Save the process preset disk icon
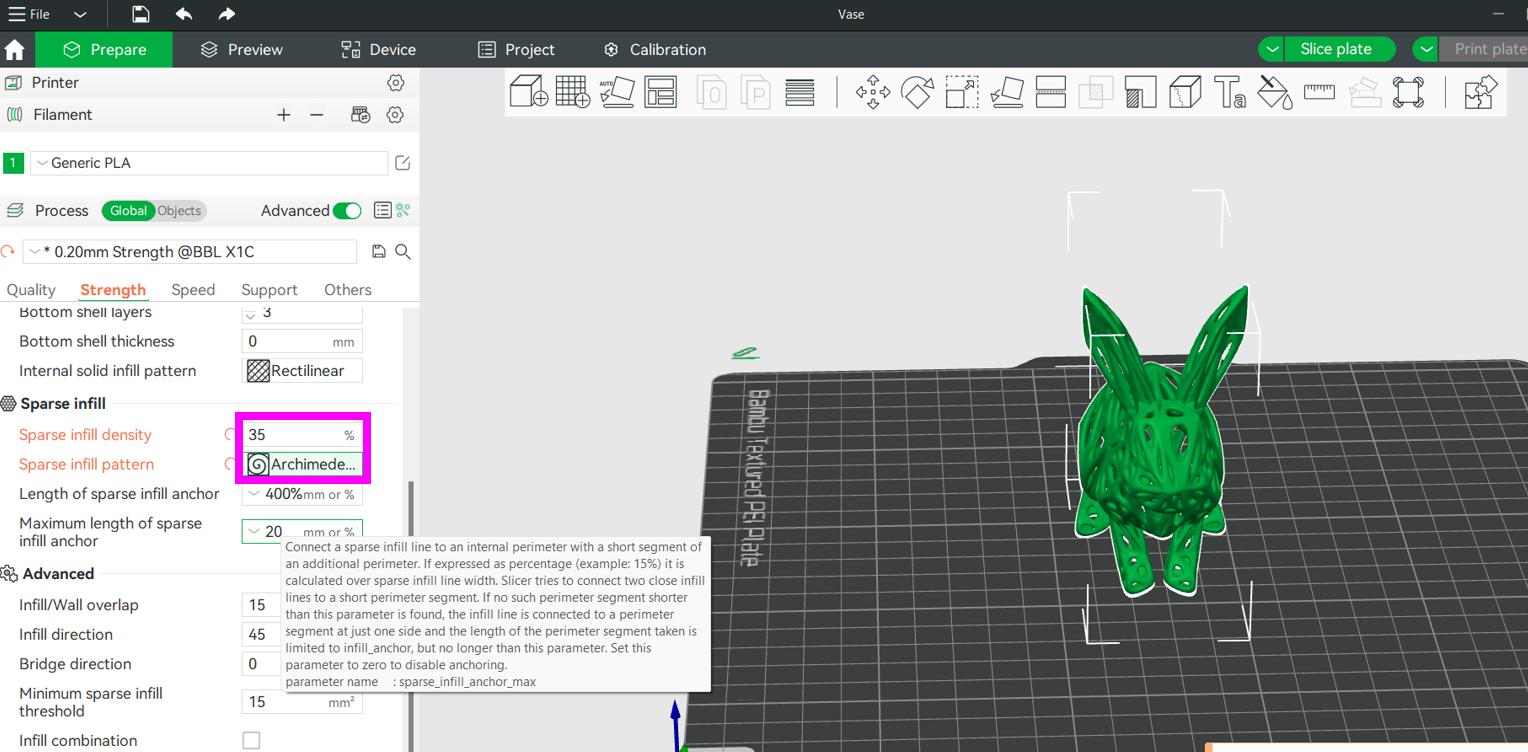The width and height of the screenshot is (1528, 752). coord(379,251)
